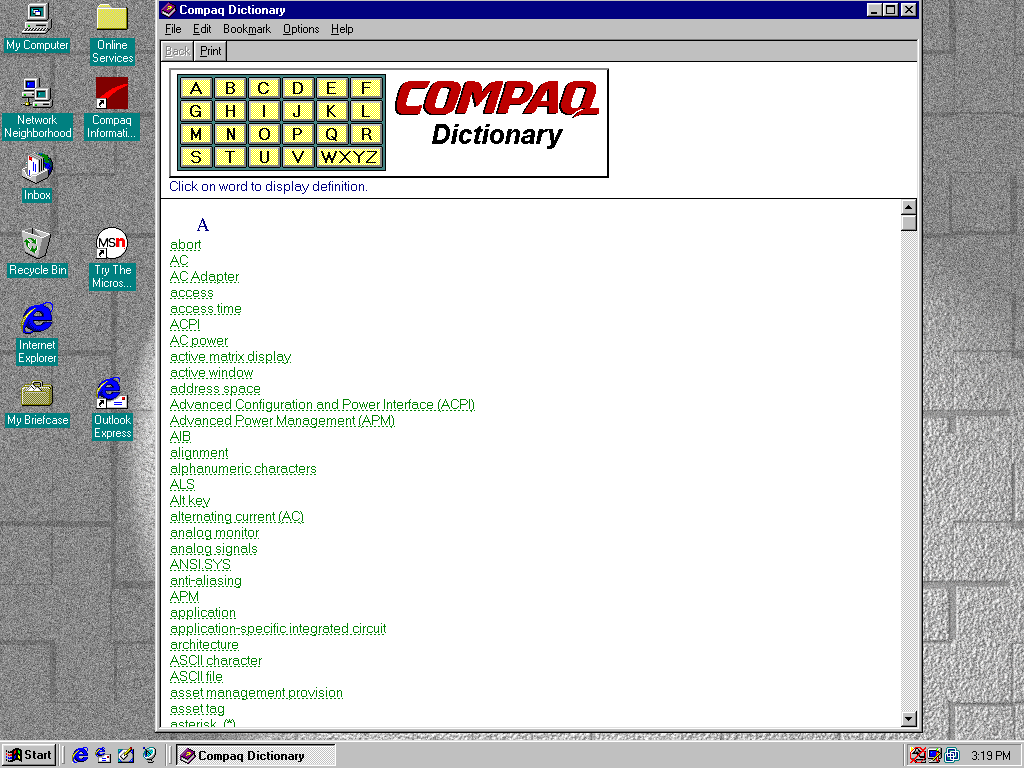
Task: Pick the S key tile
Action: coord(195,157)
